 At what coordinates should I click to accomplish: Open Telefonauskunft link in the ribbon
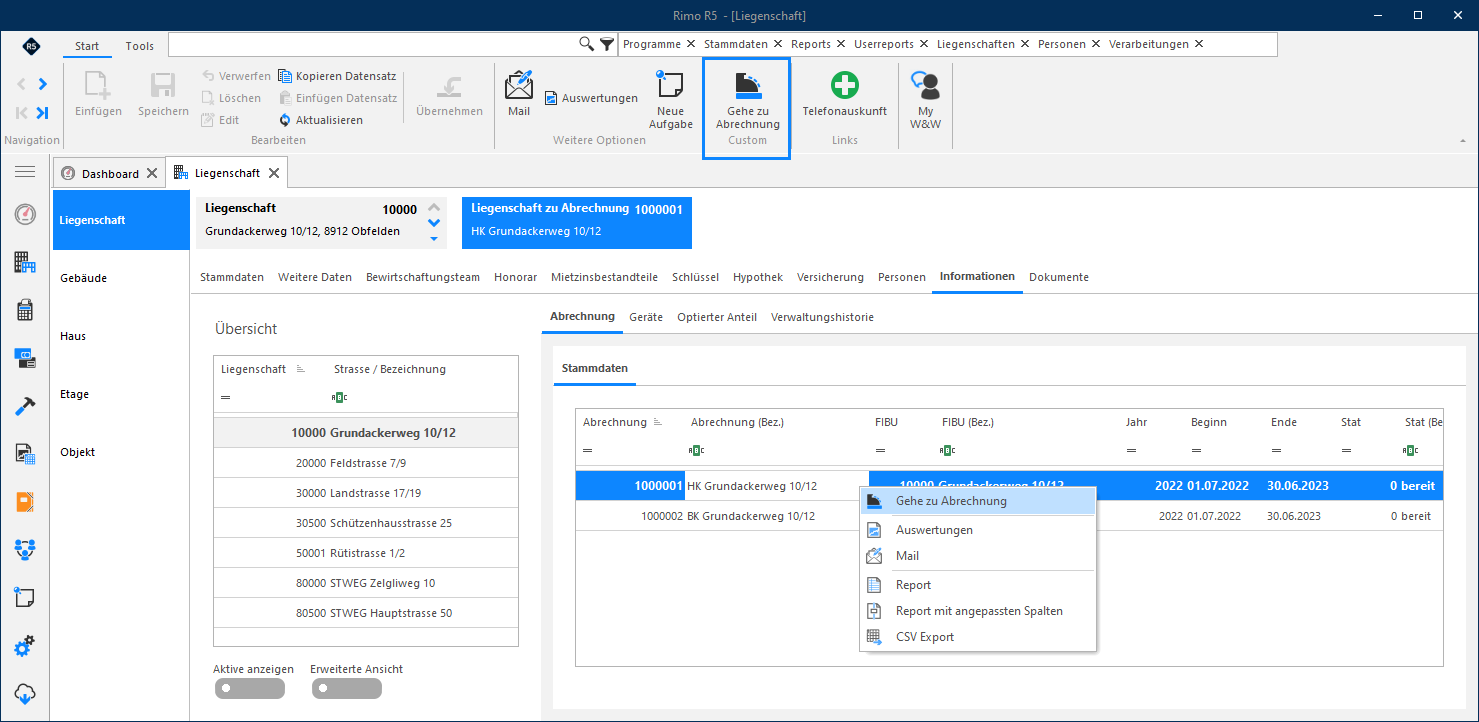point(845,94)
